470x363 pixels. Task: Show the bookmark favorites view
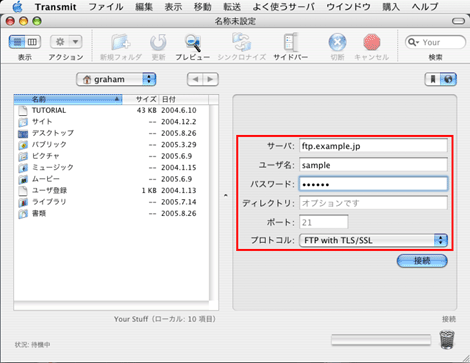pyautogui.click(x=432, y=79)
